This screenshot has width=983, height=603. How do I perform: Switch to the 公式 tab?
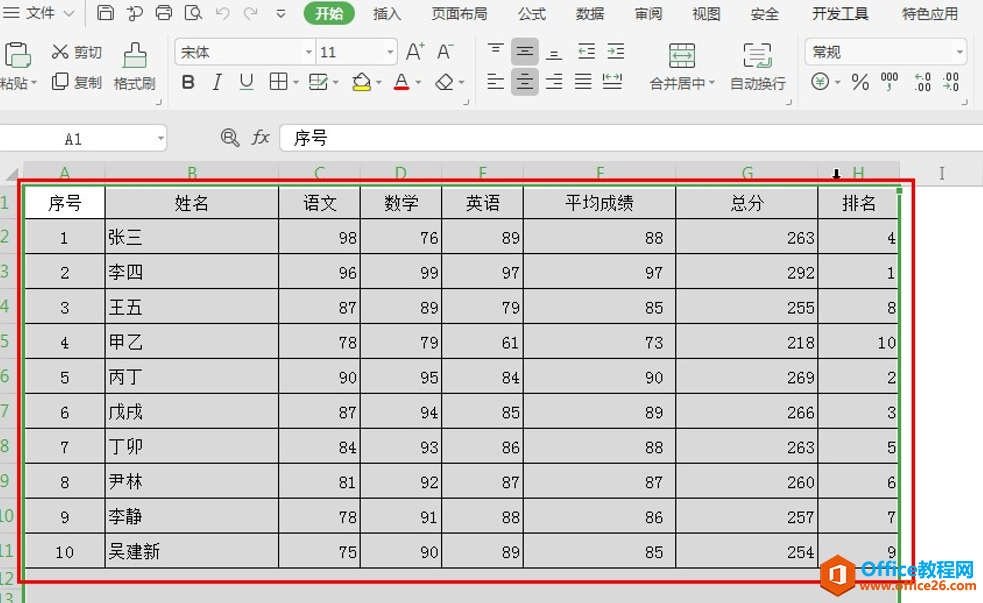point(532,13)
